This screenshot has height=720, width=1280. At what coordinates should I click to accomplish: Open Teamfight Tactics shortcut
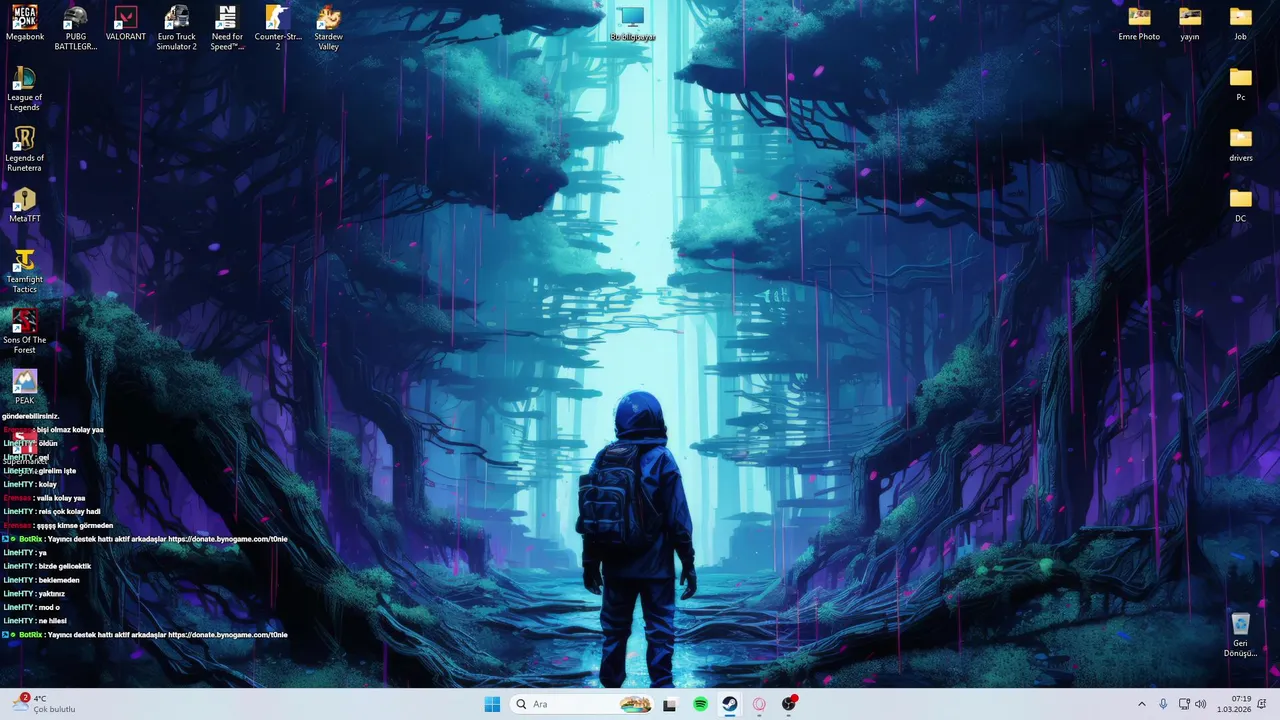tap(24, 271)
